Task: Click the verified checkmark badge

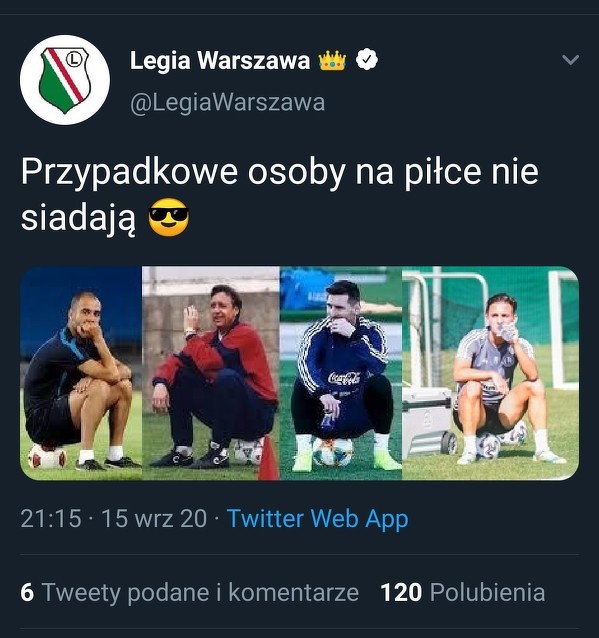Action: [x=367, y=59]
